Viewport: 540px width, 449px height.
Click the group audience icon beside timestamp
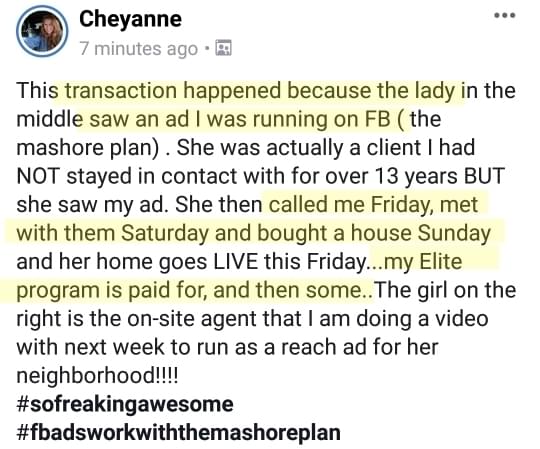coord(223,48)
